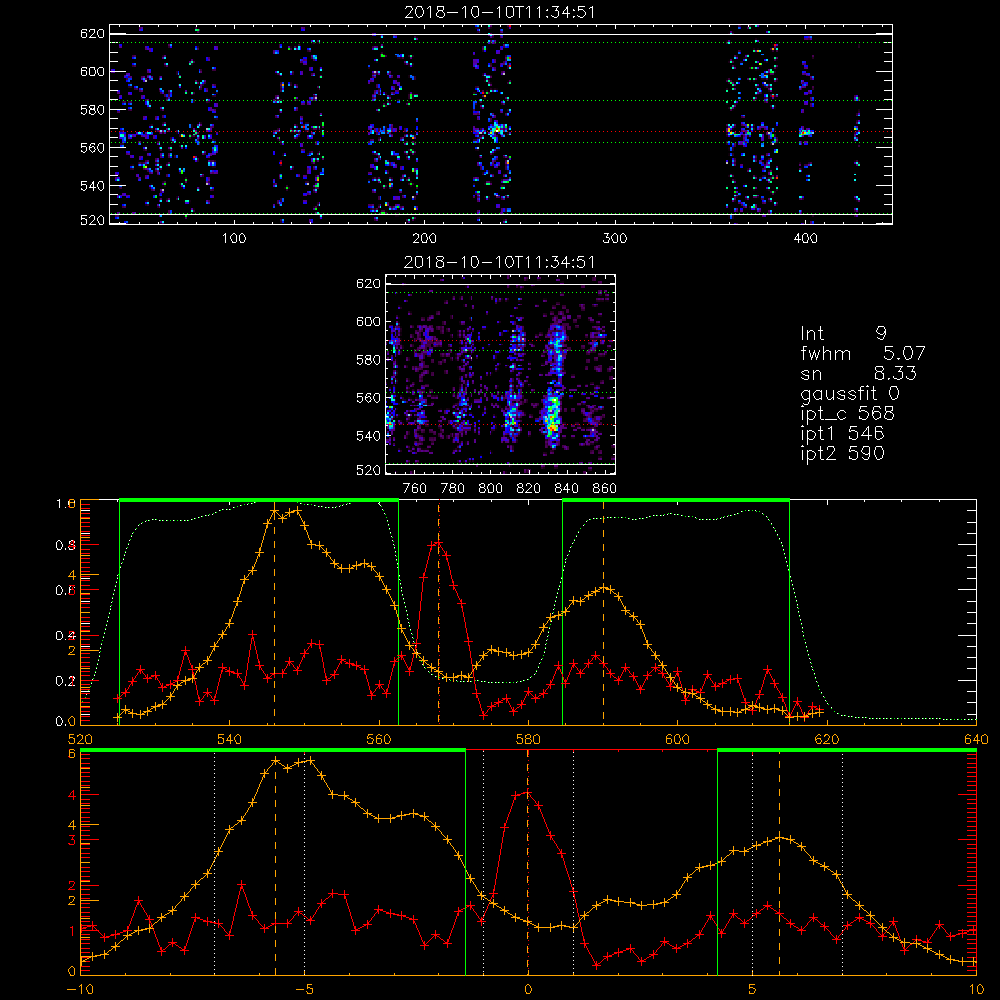Click x-axis label 5 on bottom plot
1000x1000 pixels.
[752, 990]
